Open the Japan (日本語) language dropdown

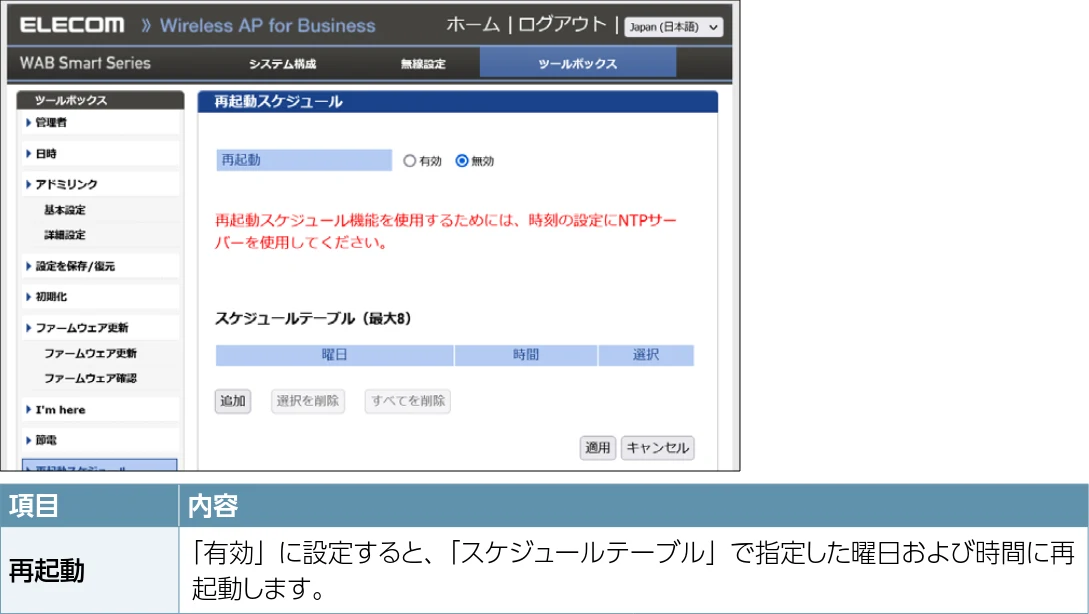click(673, 27)
